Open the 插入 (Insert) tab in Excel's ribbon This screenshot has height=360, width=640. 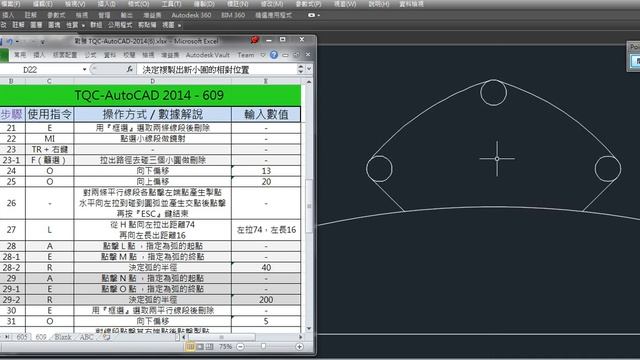(39, 55)
